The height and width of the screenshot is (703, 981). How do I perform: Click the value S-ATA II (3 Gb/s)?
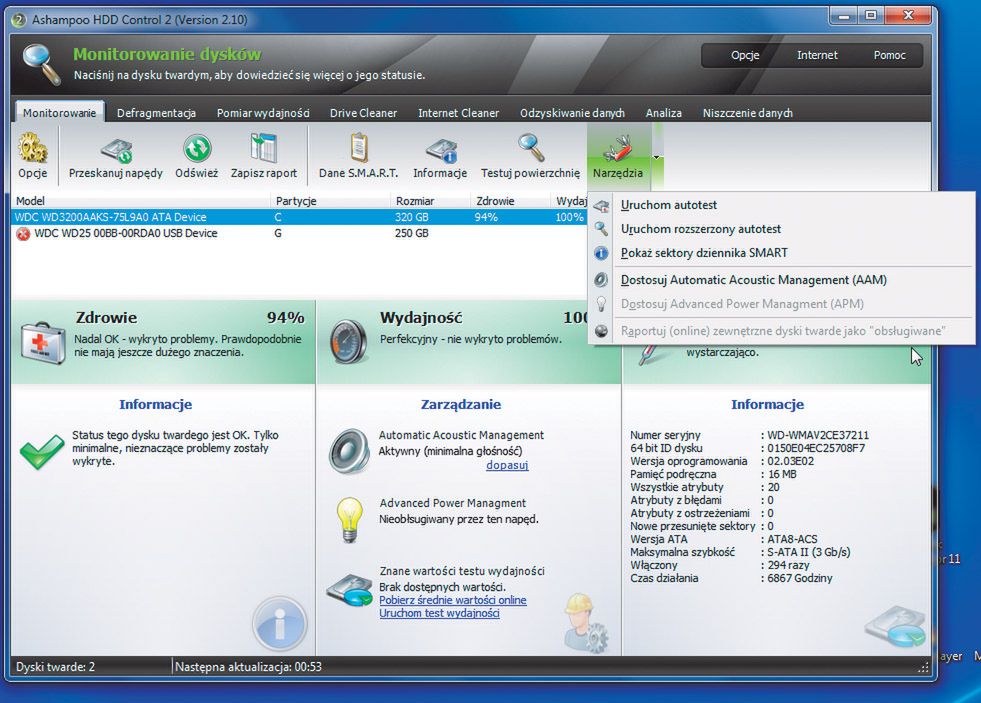click(x=808, y=552)
